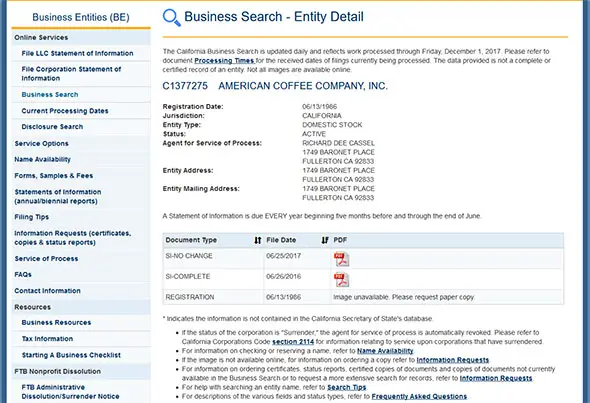This screenshot has height=403, width=590.
Task: Open PDF for SI-COMPLETE filing
Action: point(341,280)
